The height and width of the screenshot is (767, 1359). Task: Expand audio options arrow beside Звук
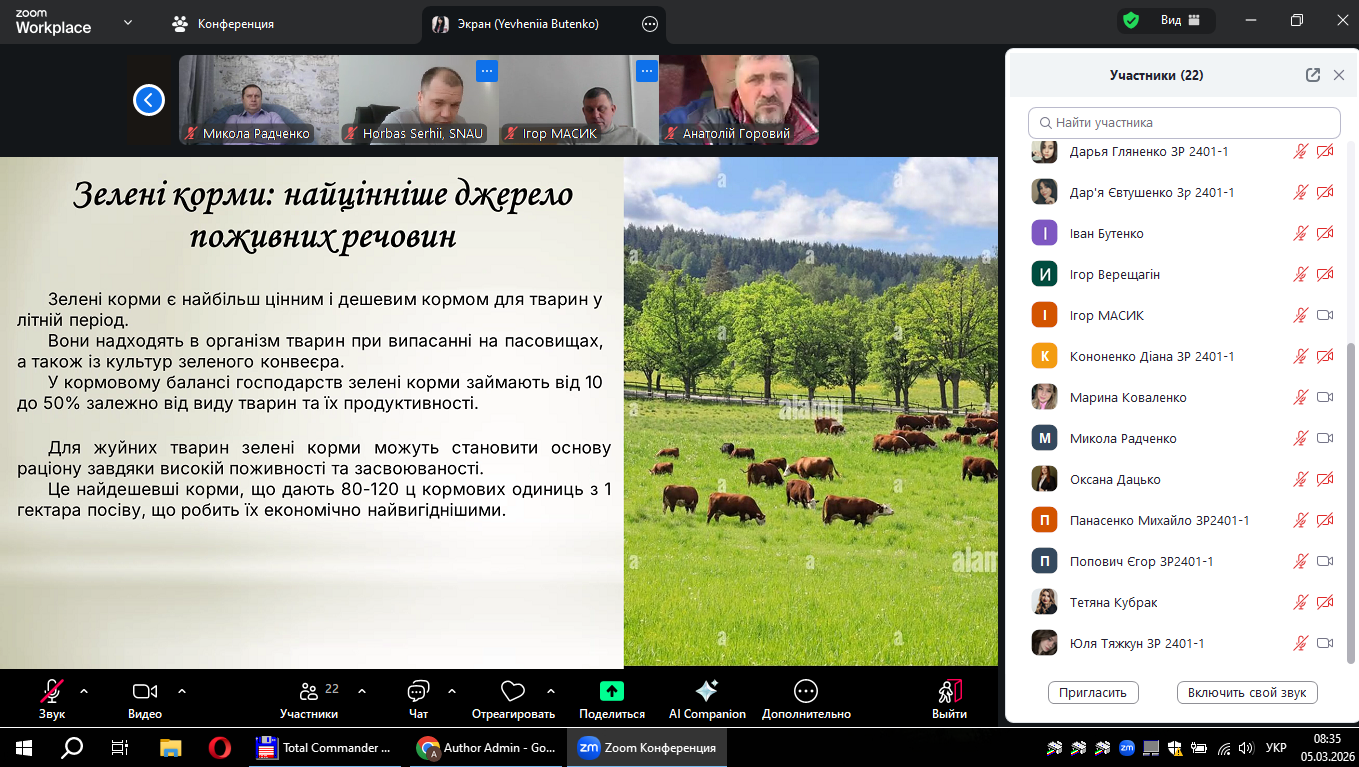point(84,691)
